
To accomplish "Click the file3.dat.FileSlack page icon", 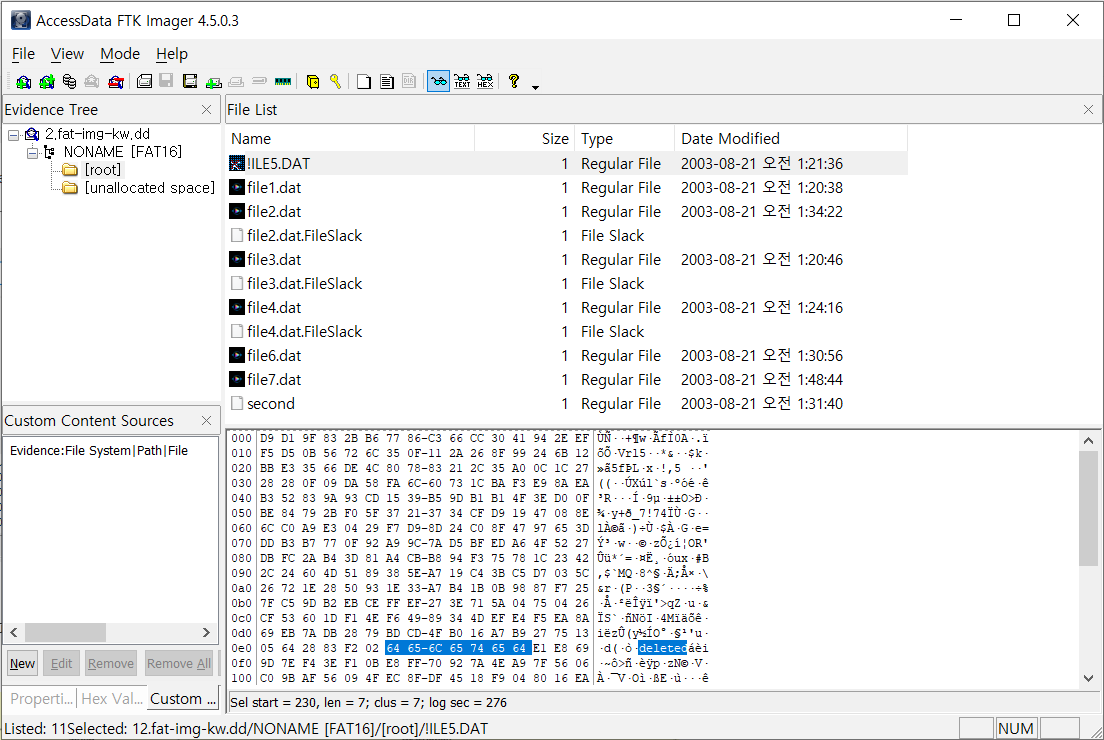I will [x=237, y=284].
